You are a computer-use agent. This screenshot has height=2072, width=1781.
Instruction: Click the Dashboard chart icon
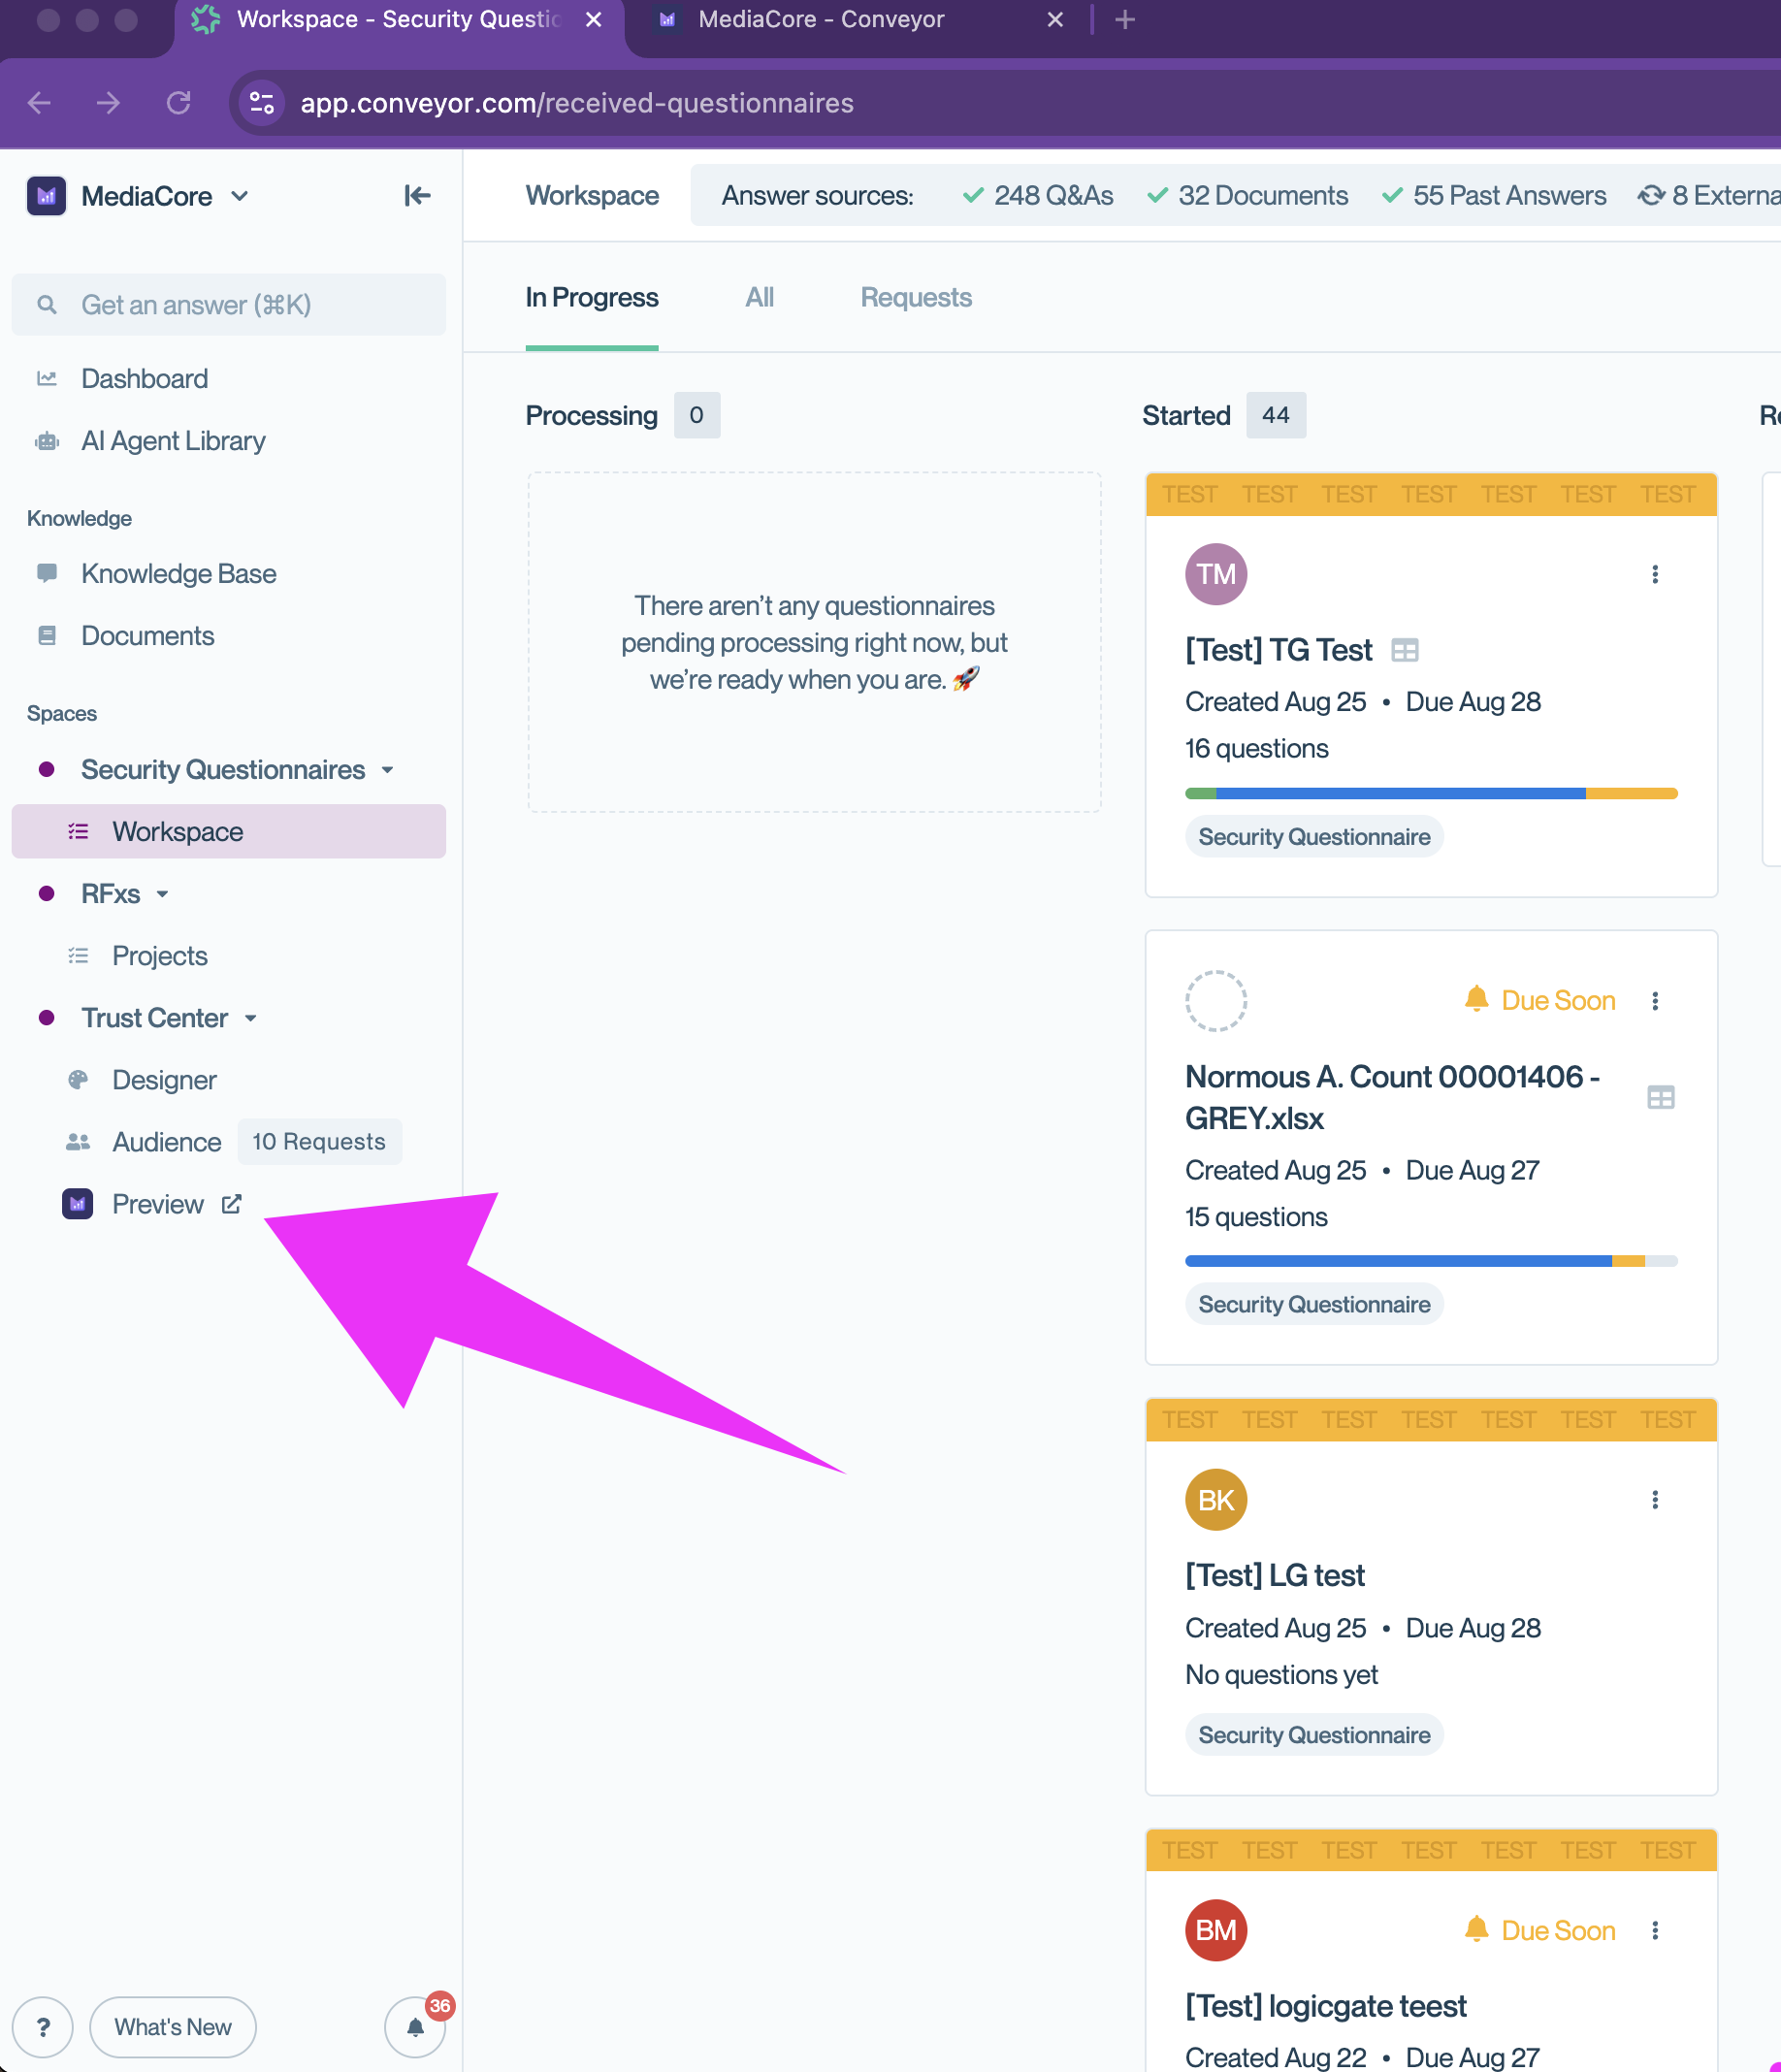click(x=46, y=378)
